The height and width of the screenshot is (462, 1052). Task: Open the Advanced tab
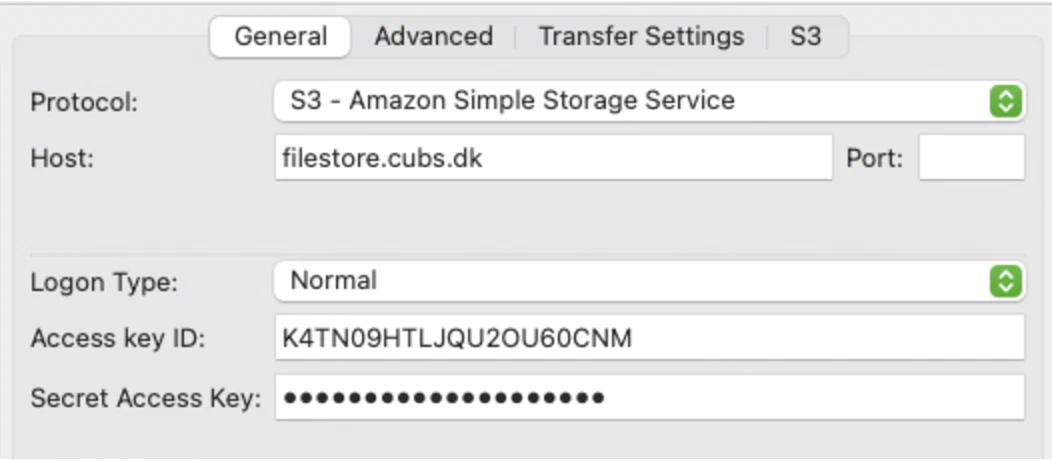pos(433,37)
